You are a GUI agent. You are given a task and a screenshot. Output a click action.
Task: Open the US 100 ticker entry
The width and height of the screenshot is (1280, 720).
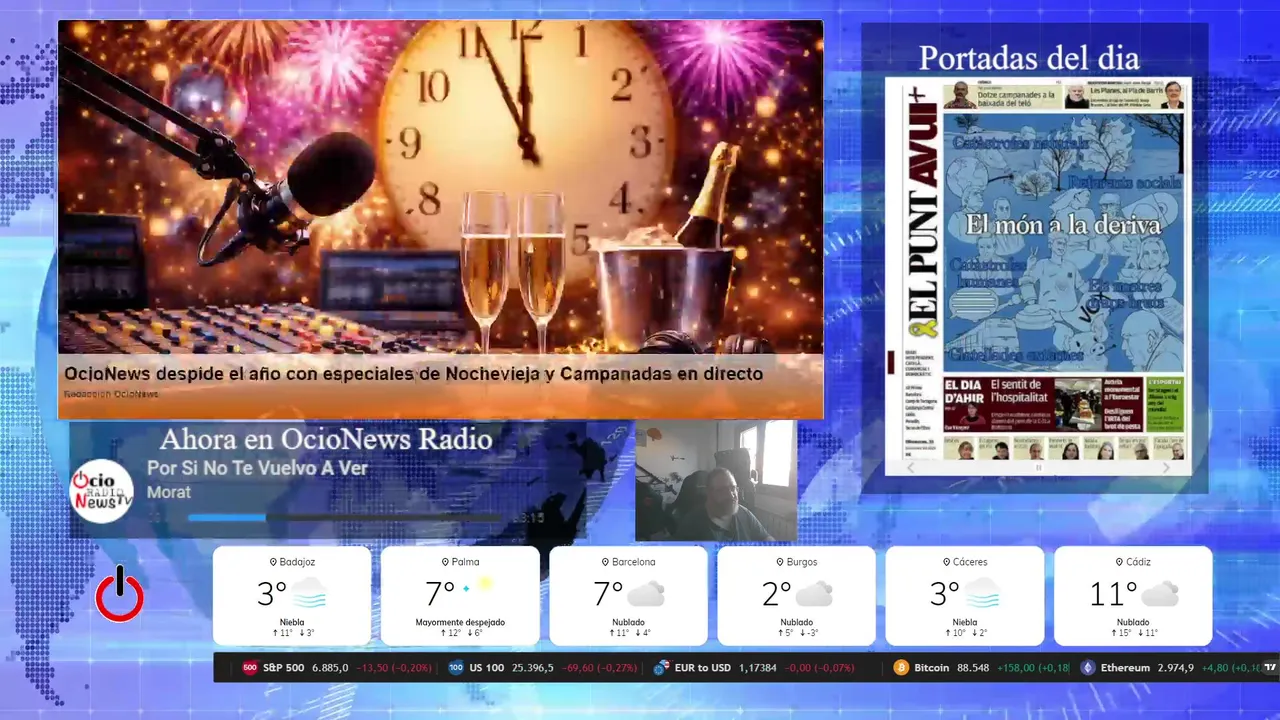542,667
